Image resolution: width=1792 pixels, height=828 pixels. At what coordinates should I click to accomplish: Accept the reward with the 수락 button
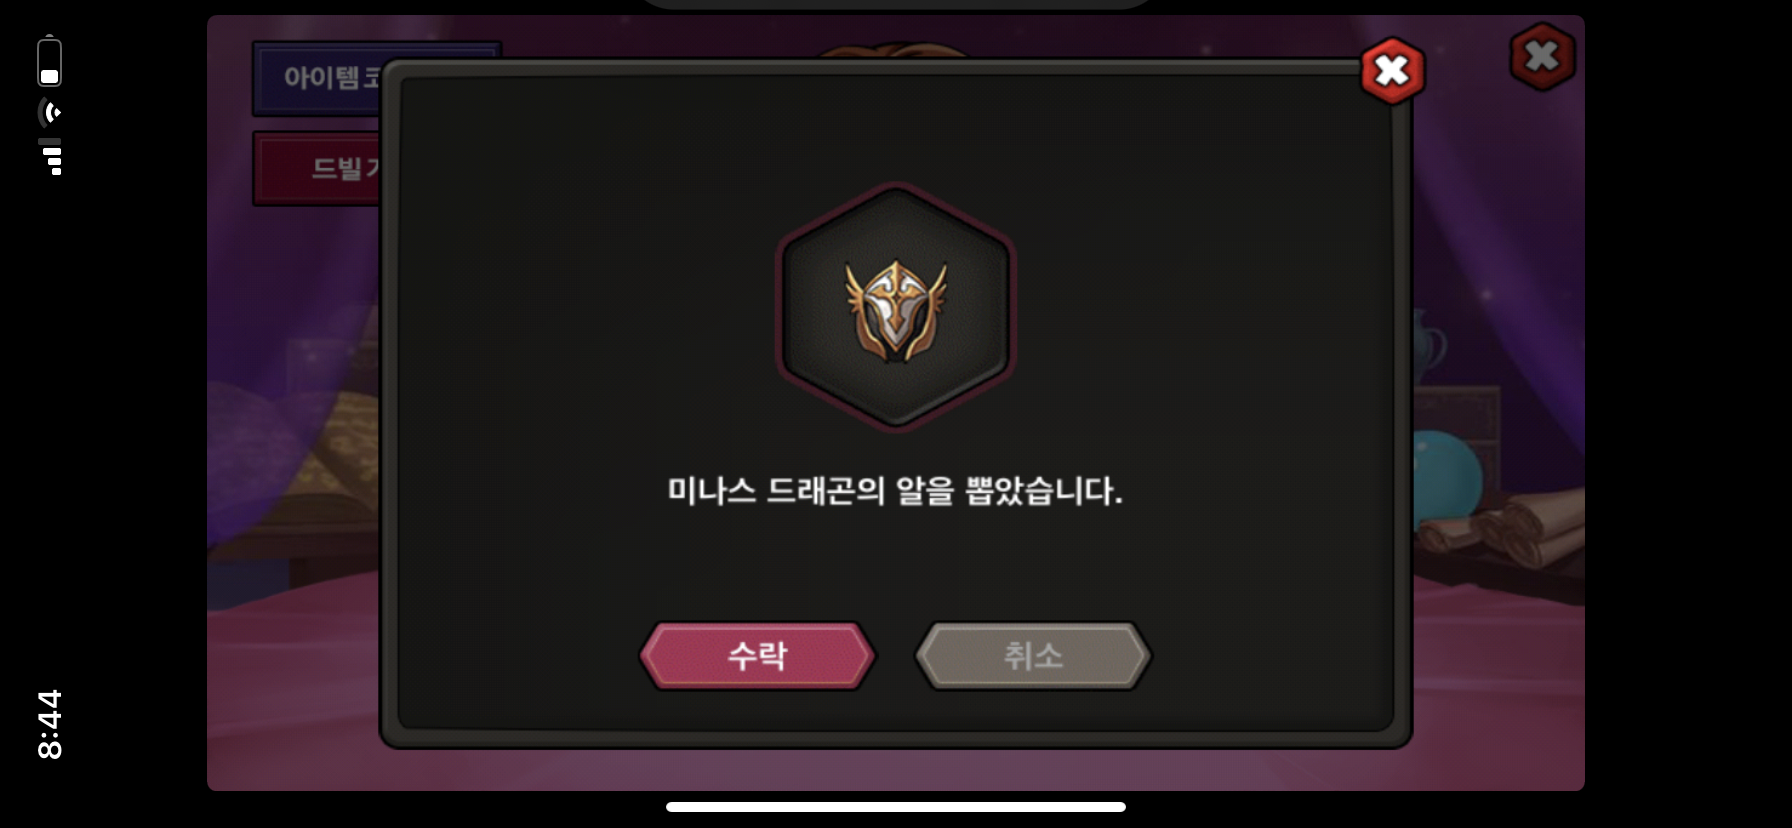(757, 656)
